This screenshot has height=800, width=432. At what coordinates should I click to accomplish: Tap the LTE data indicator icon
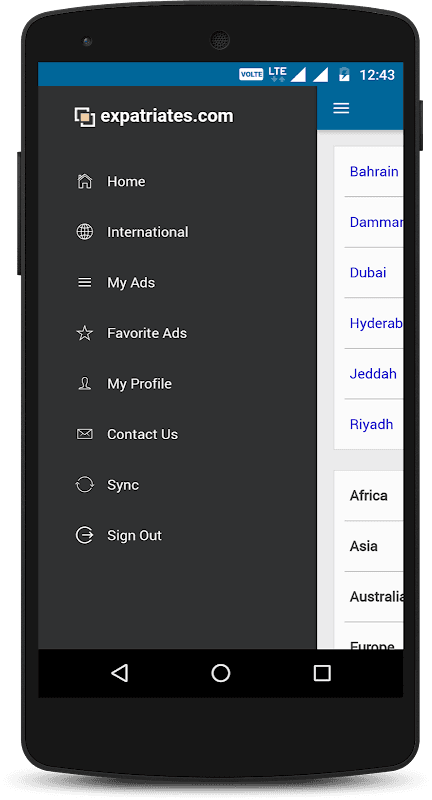click(277, 74)
